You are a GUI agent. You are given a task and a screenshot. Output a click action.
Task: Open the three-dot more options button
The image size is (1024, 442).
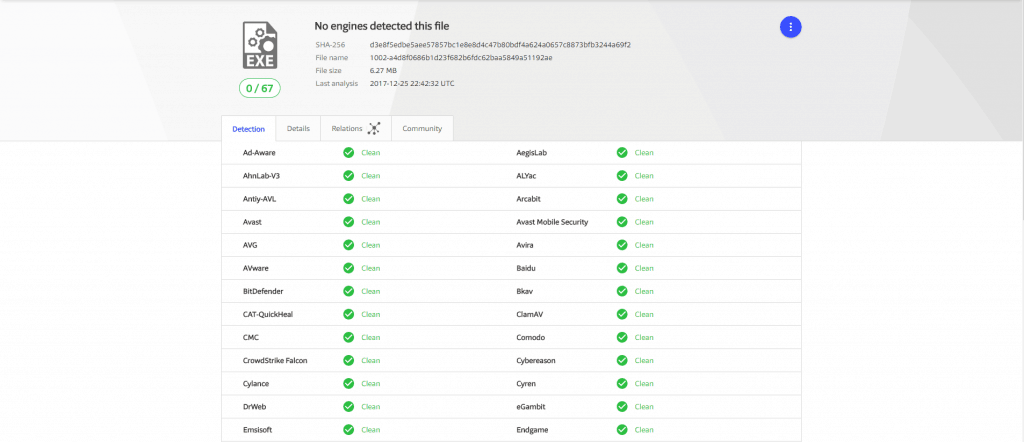coord(790,27)
